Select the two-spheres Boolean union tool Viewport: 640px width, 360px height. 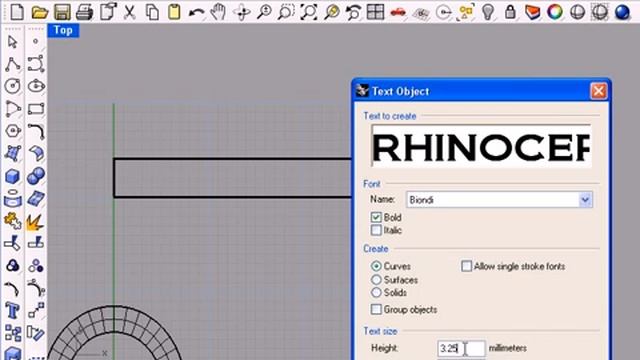tap(36, 176)
